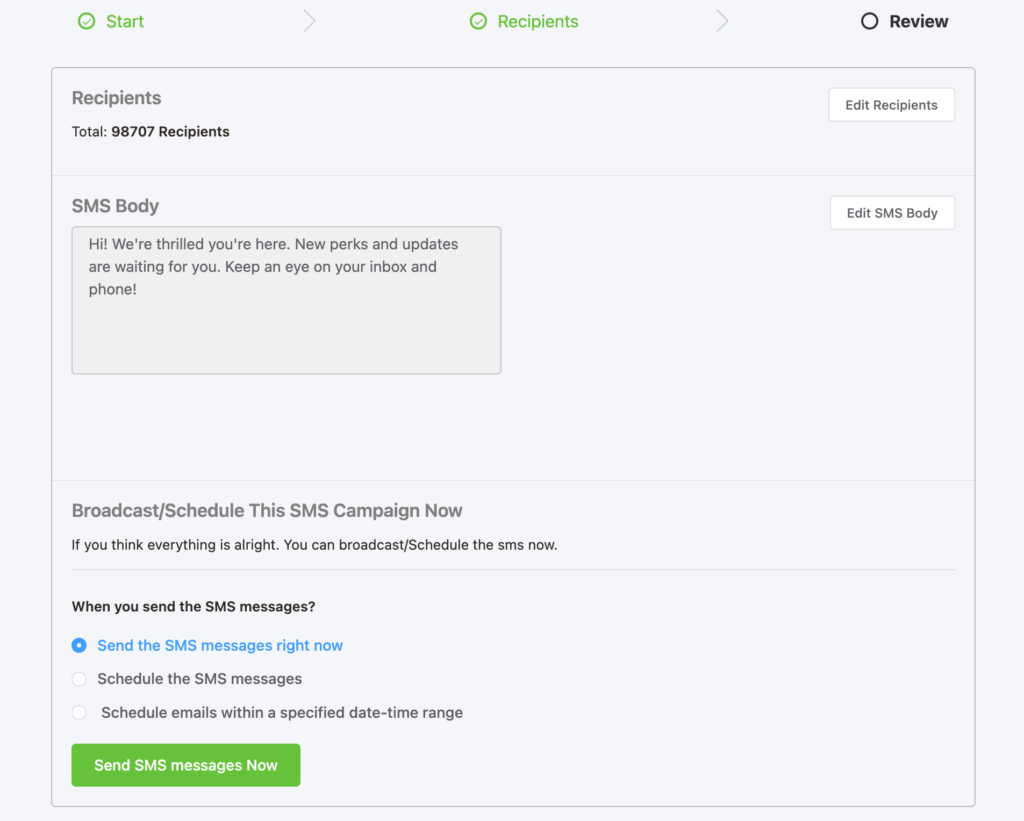Click the Edit Recipients button

(x=890, y=104)
